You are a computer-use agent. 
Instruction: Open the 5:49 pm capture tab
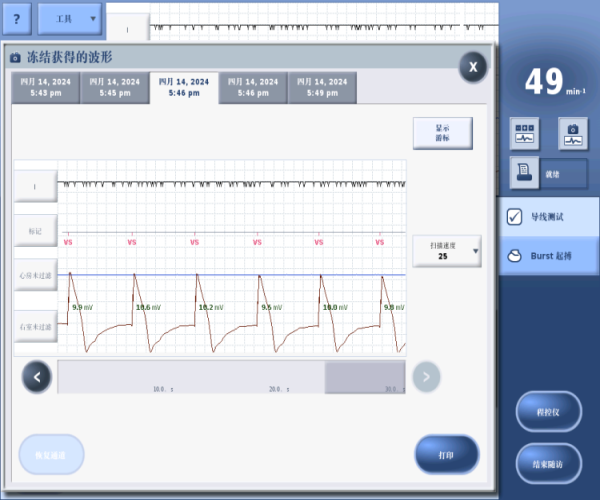322,87
